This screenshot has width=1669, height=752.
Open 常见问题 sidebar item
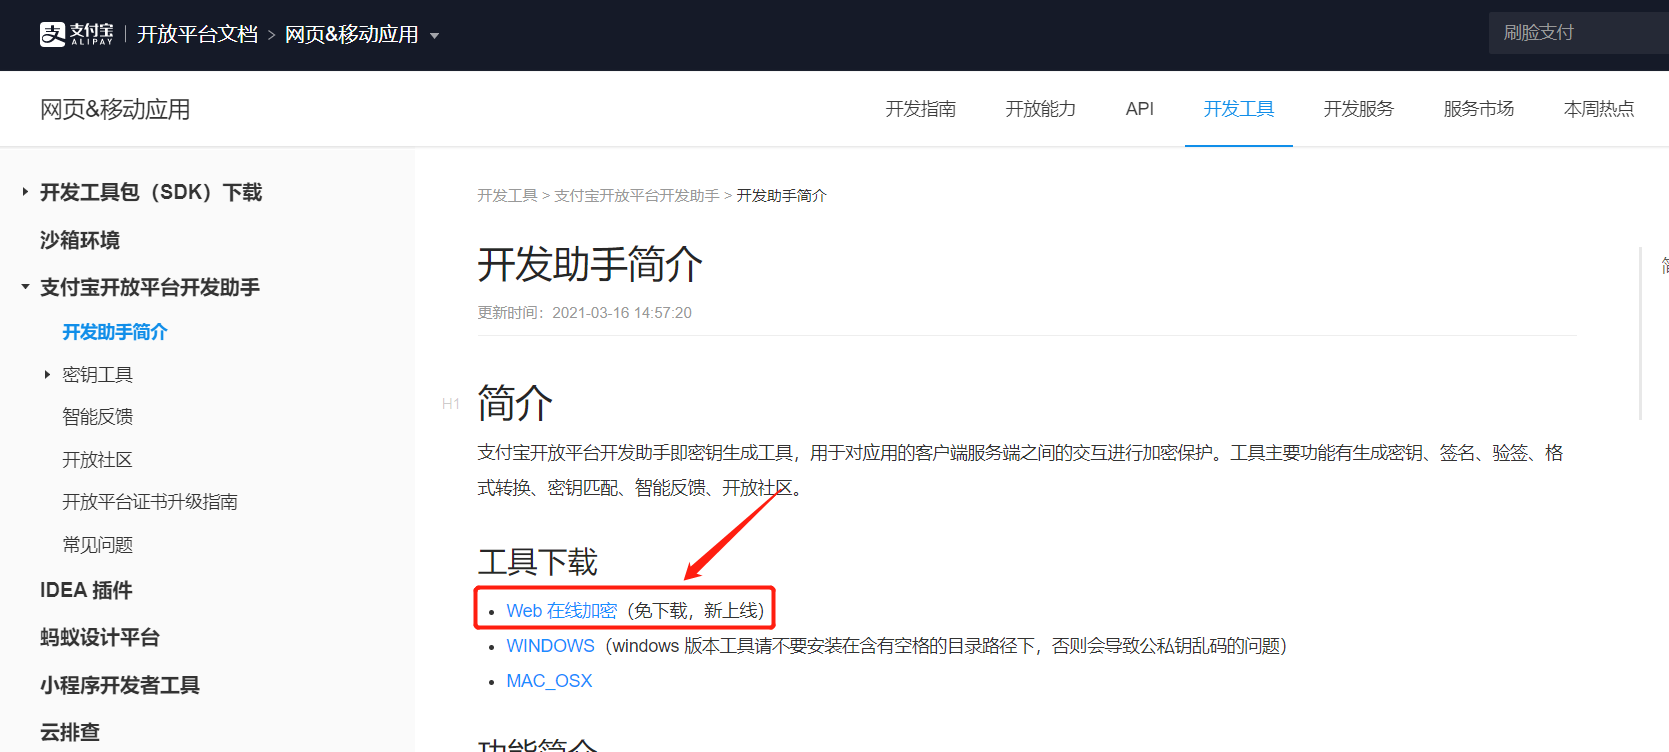pos(97,545)
